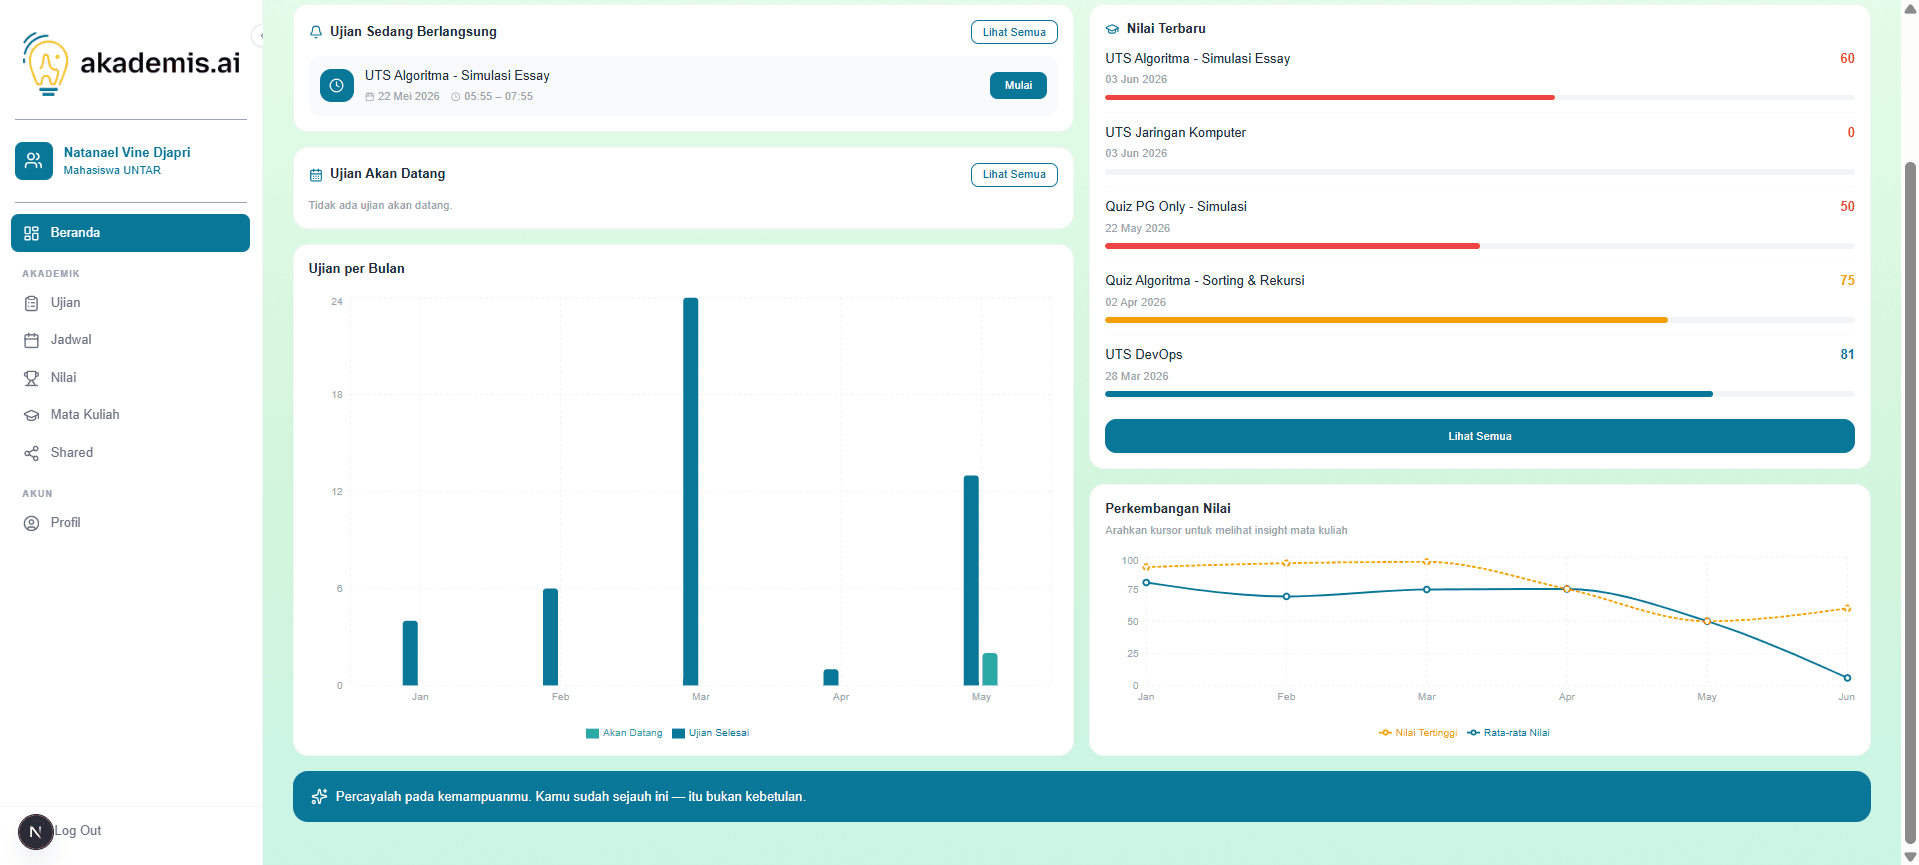
Task: Toggle the Akan Datang legend in bar chart
Action: point(624,733)
